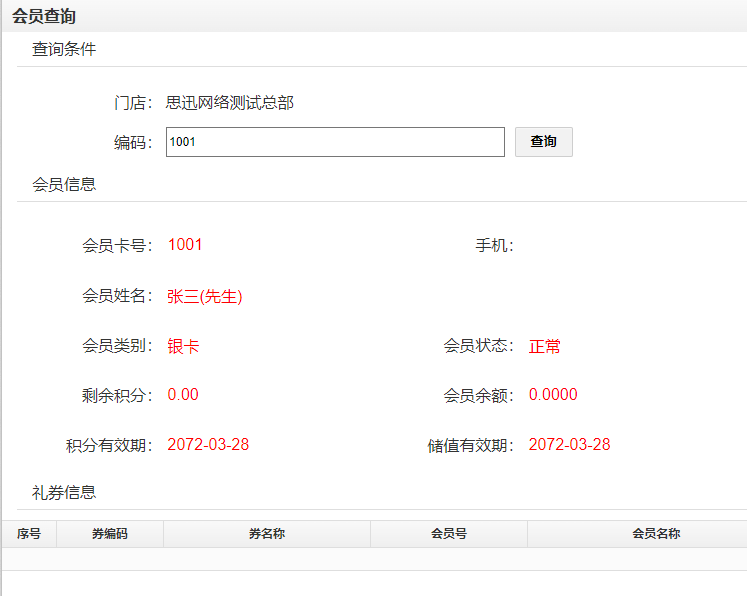The height and width of the screenshot is (596, 747).
Task: Click the 门店 field label
Action: pyautogui.click(x=133, y=103)
